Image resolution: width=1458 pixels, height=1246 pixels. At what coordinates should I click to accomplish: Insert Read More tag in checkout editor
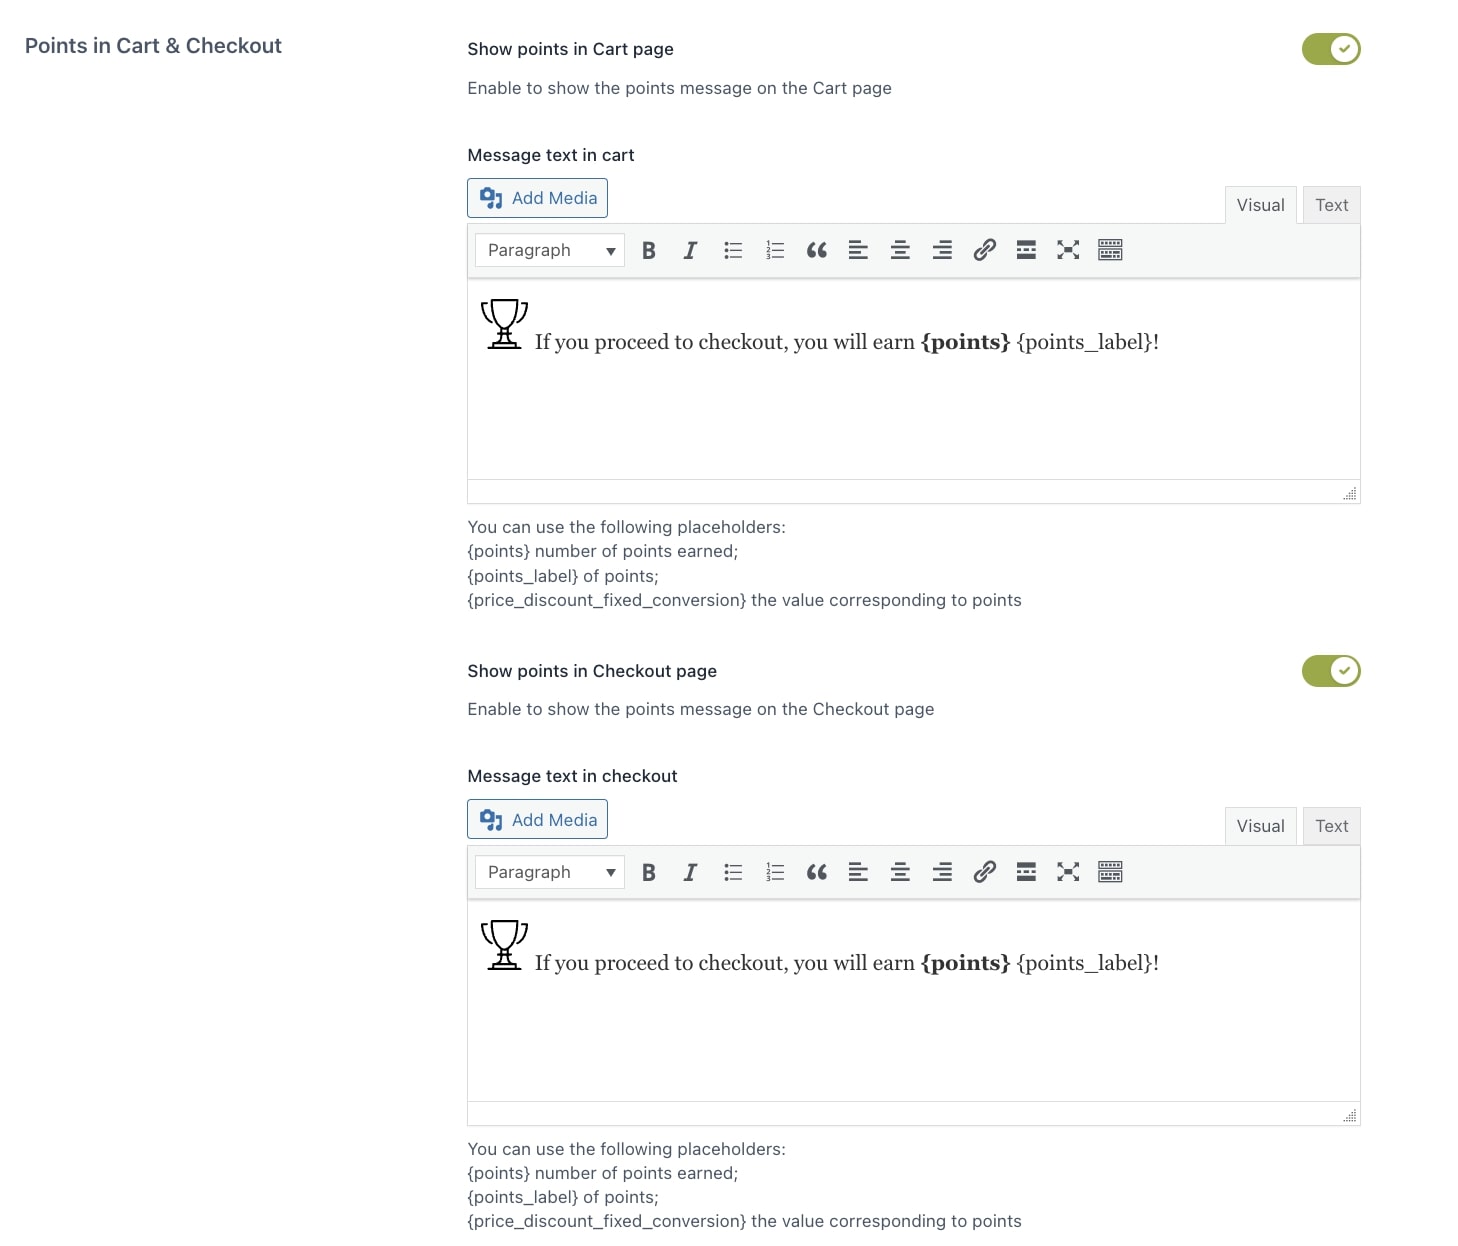(1026, 872)
